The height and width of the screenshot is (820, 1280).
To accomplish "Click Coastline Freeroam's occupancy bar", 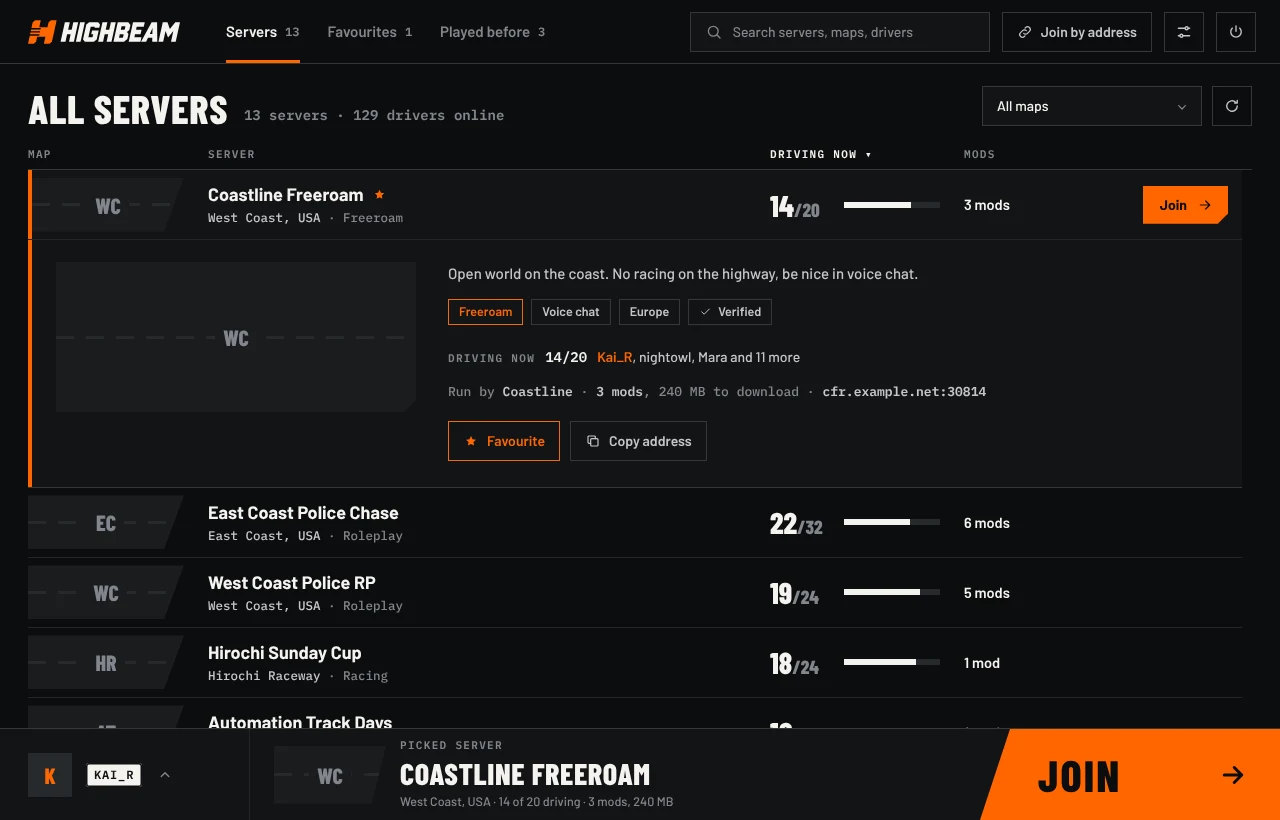I will point(892,205).
